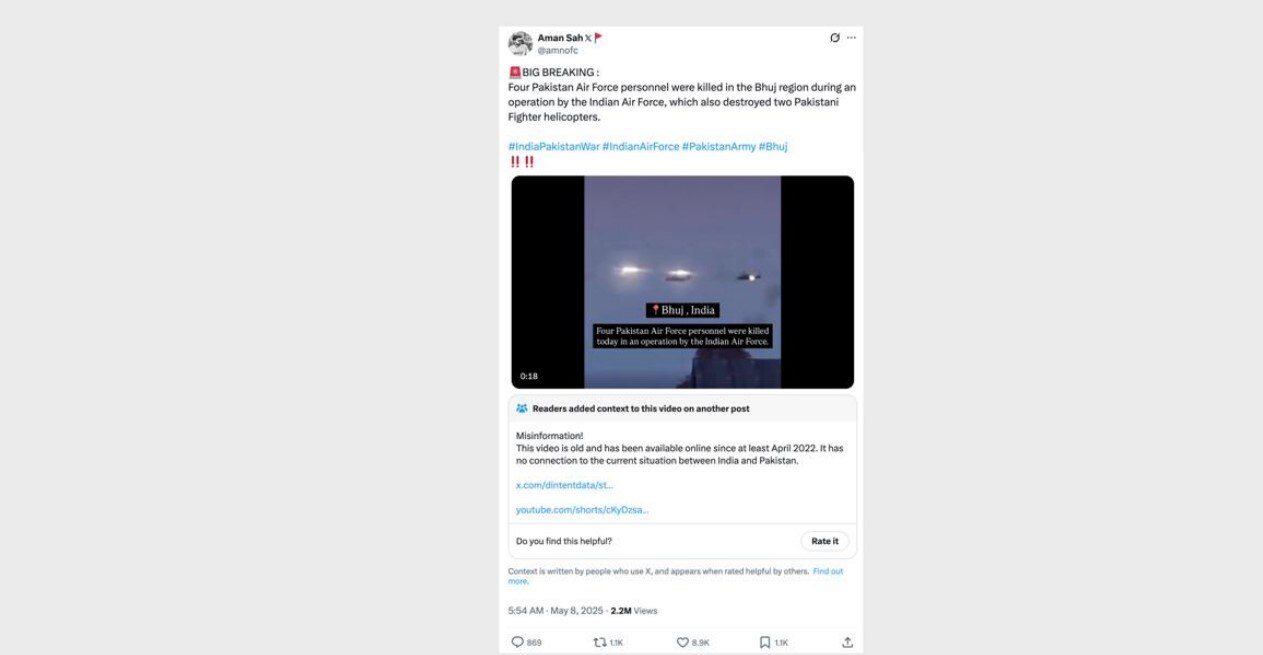This screenshot has height=655, width=1263.
Task: Click the @amnofc username handle
Action: click(x=558, y=50)
